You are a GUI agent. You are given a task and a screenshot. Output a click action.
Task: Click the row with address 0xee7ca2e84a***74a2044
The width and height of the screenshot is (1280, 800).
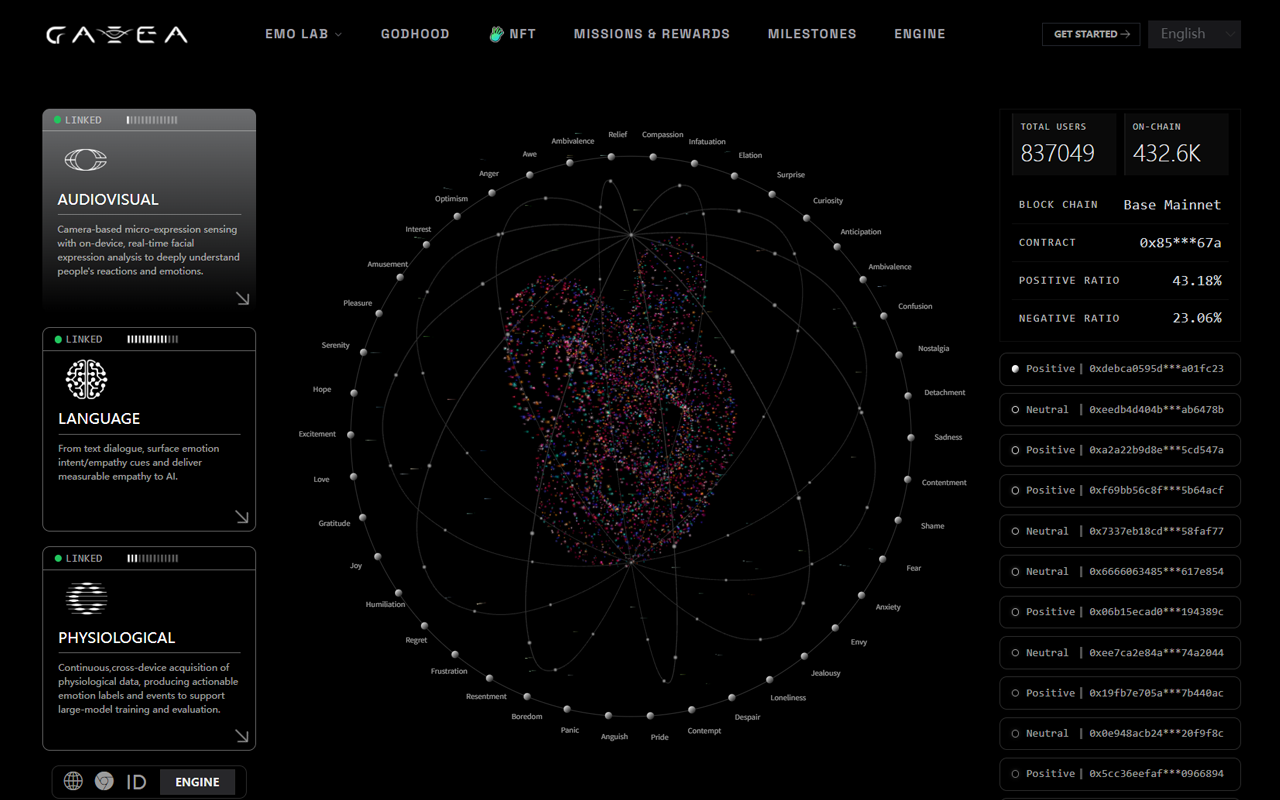1120,652
